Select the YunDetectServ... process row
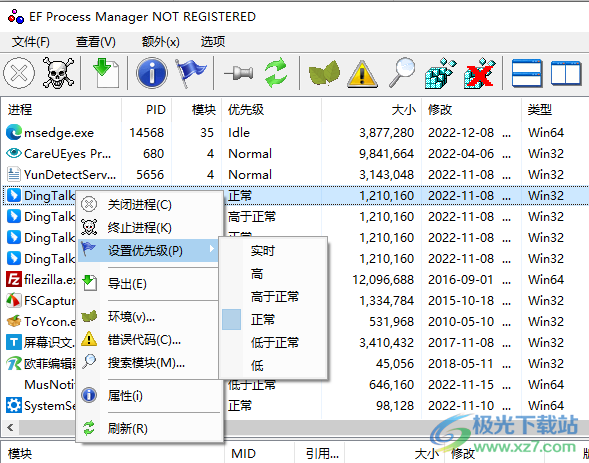 [x=295, y=175]
